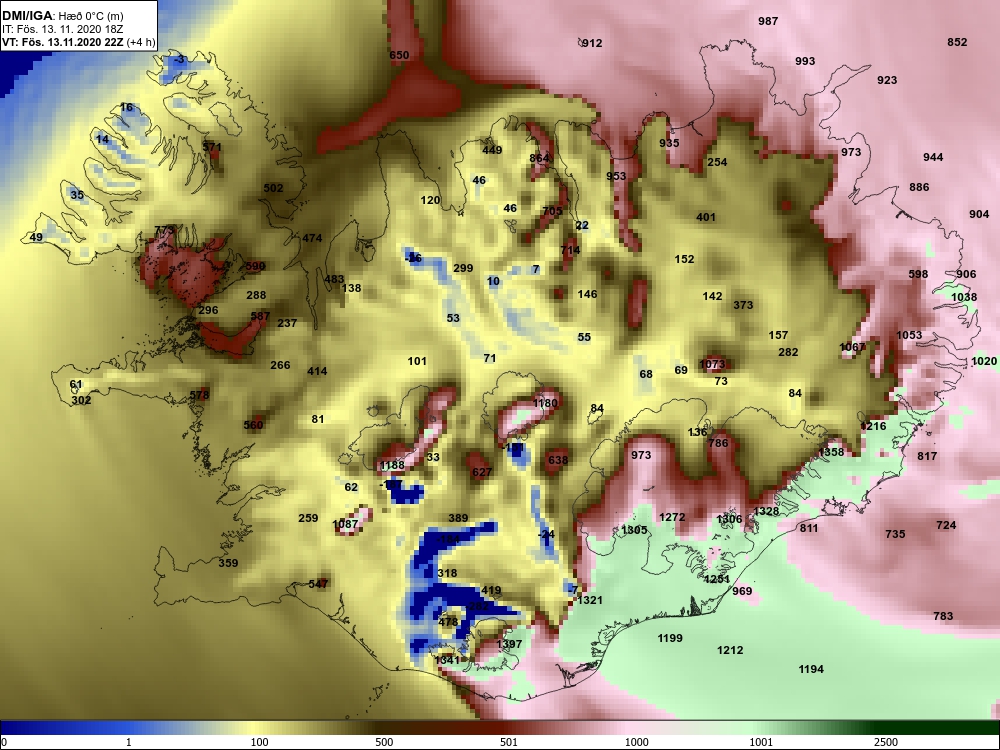This screenshot has width=1000, height=750.
Task: Click the legend label '100'
Action: [x=259, y=742]
